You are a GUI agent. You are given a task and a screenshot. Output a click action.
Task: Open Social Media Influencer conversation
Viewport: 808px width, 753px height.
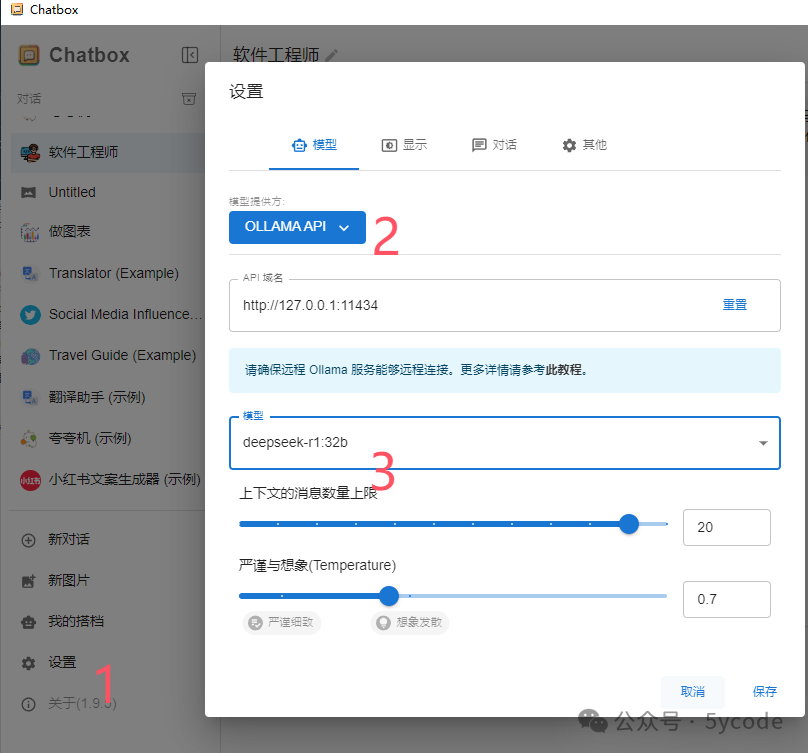pos(107,314)
